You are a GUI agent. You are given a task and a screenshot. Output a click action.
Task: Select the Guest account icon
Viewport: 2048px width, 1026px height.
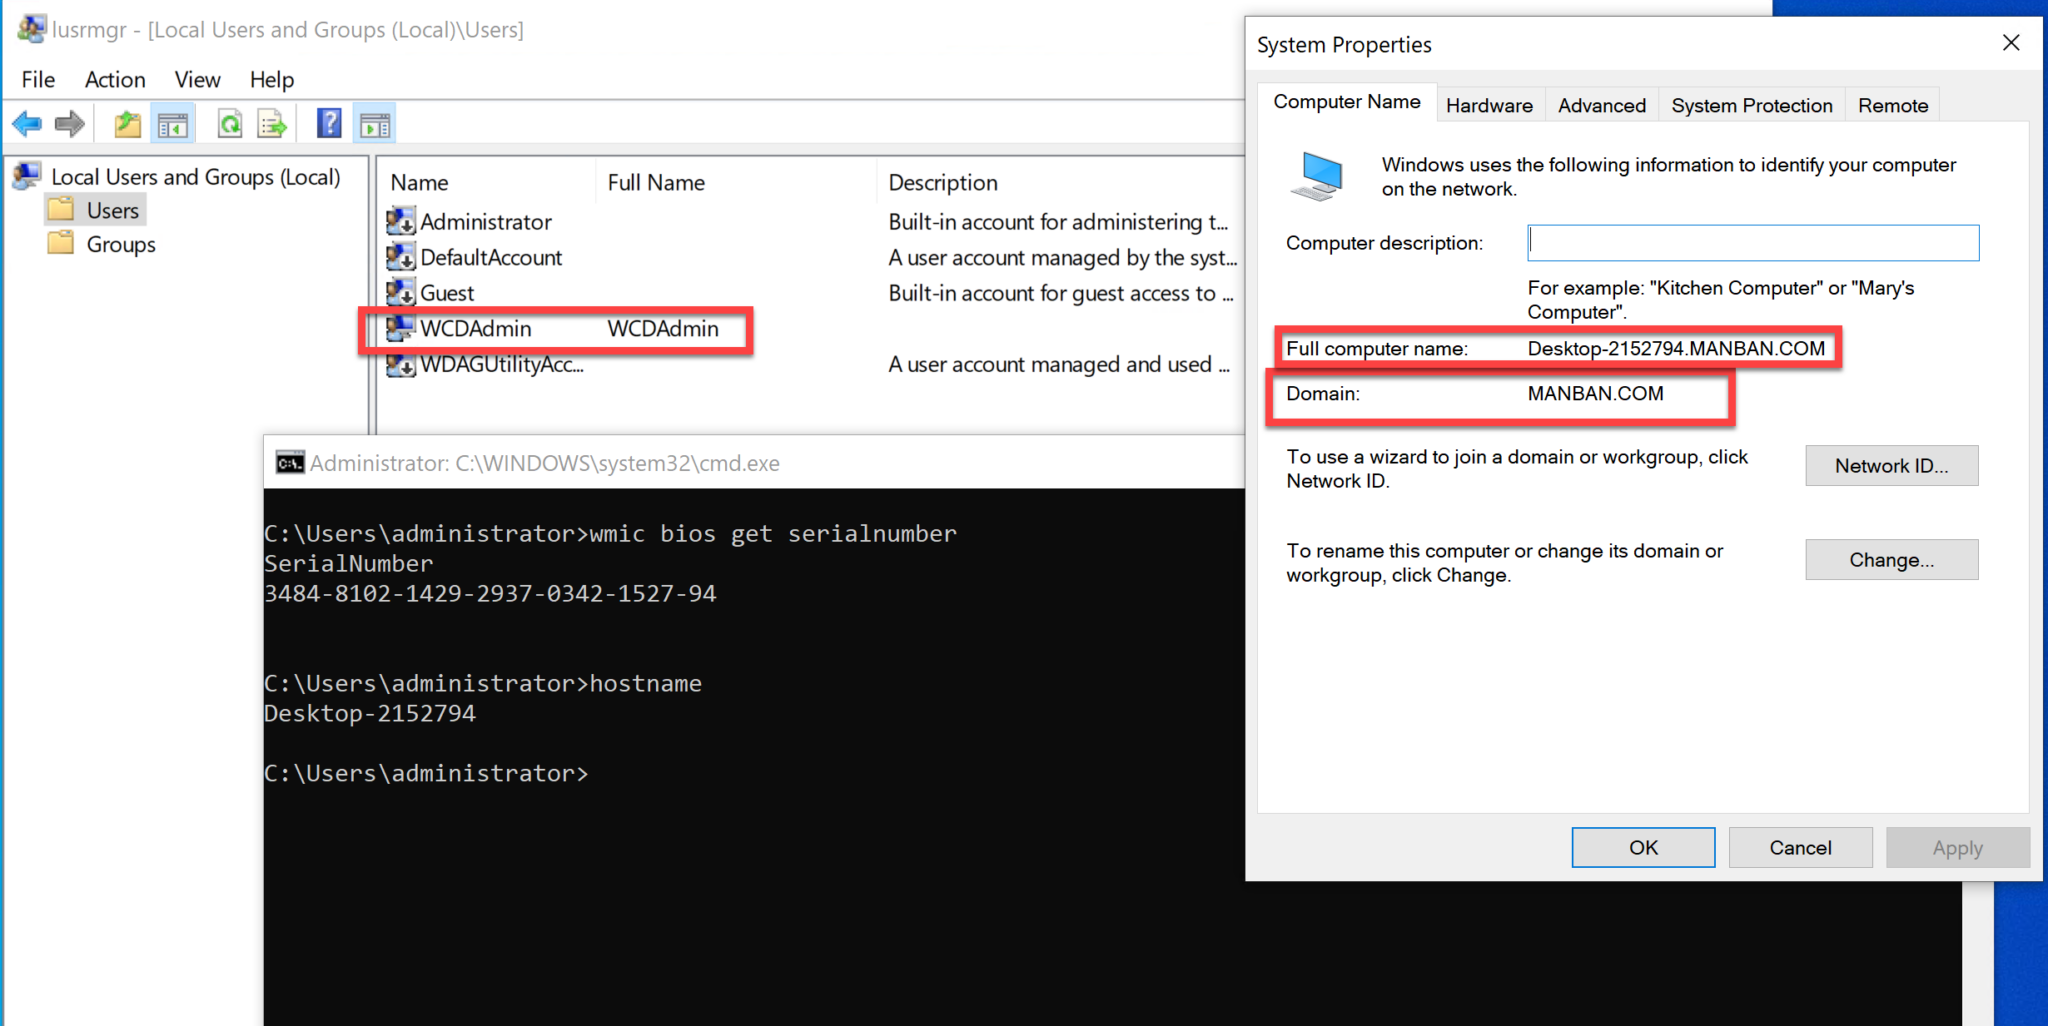[400, 292]
